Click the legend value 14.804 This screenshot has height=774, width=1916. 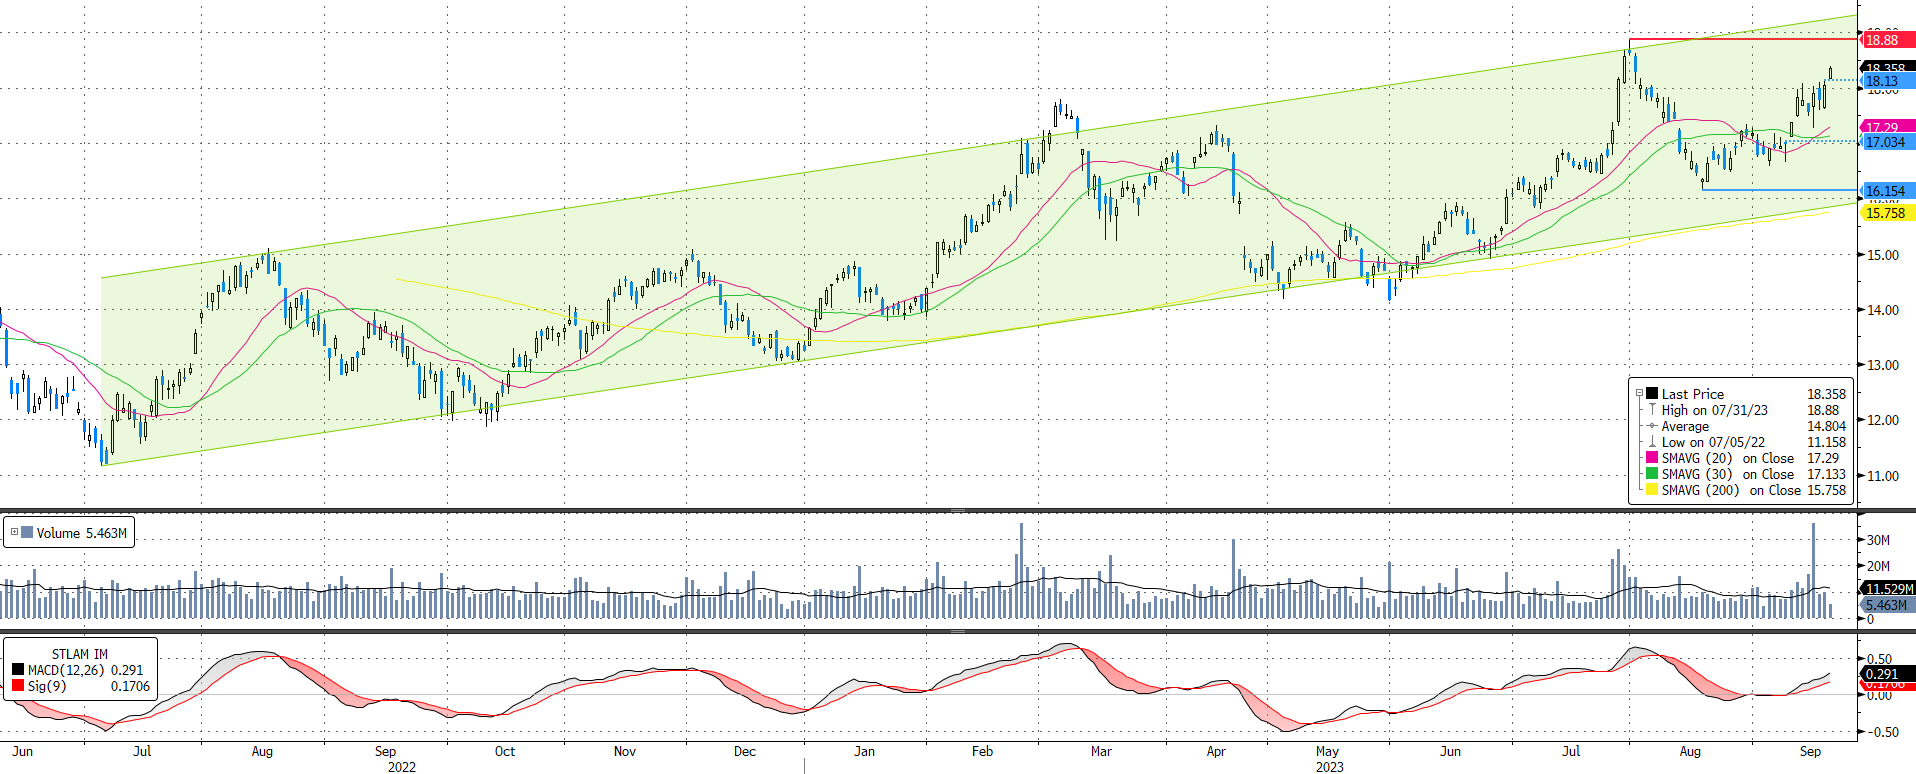[1826, 426]
